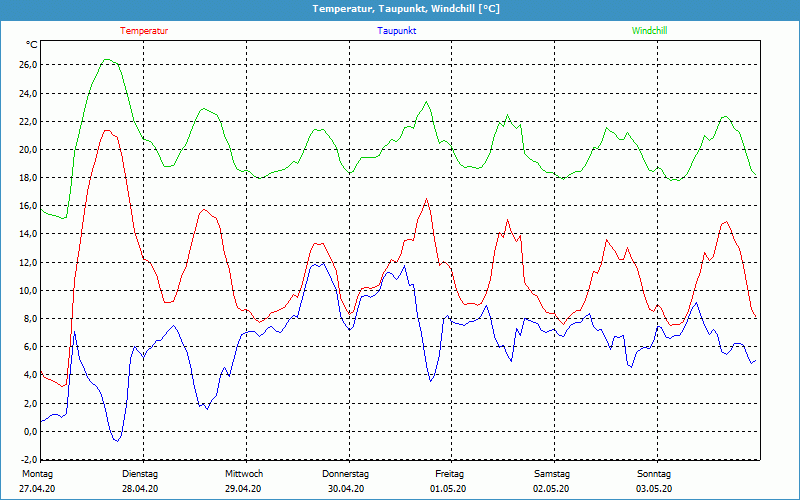Image resolution: width=800 pixels, height=500 pixels.
Task: Click the 22,0 y-axis value
Action: point(29,121)
